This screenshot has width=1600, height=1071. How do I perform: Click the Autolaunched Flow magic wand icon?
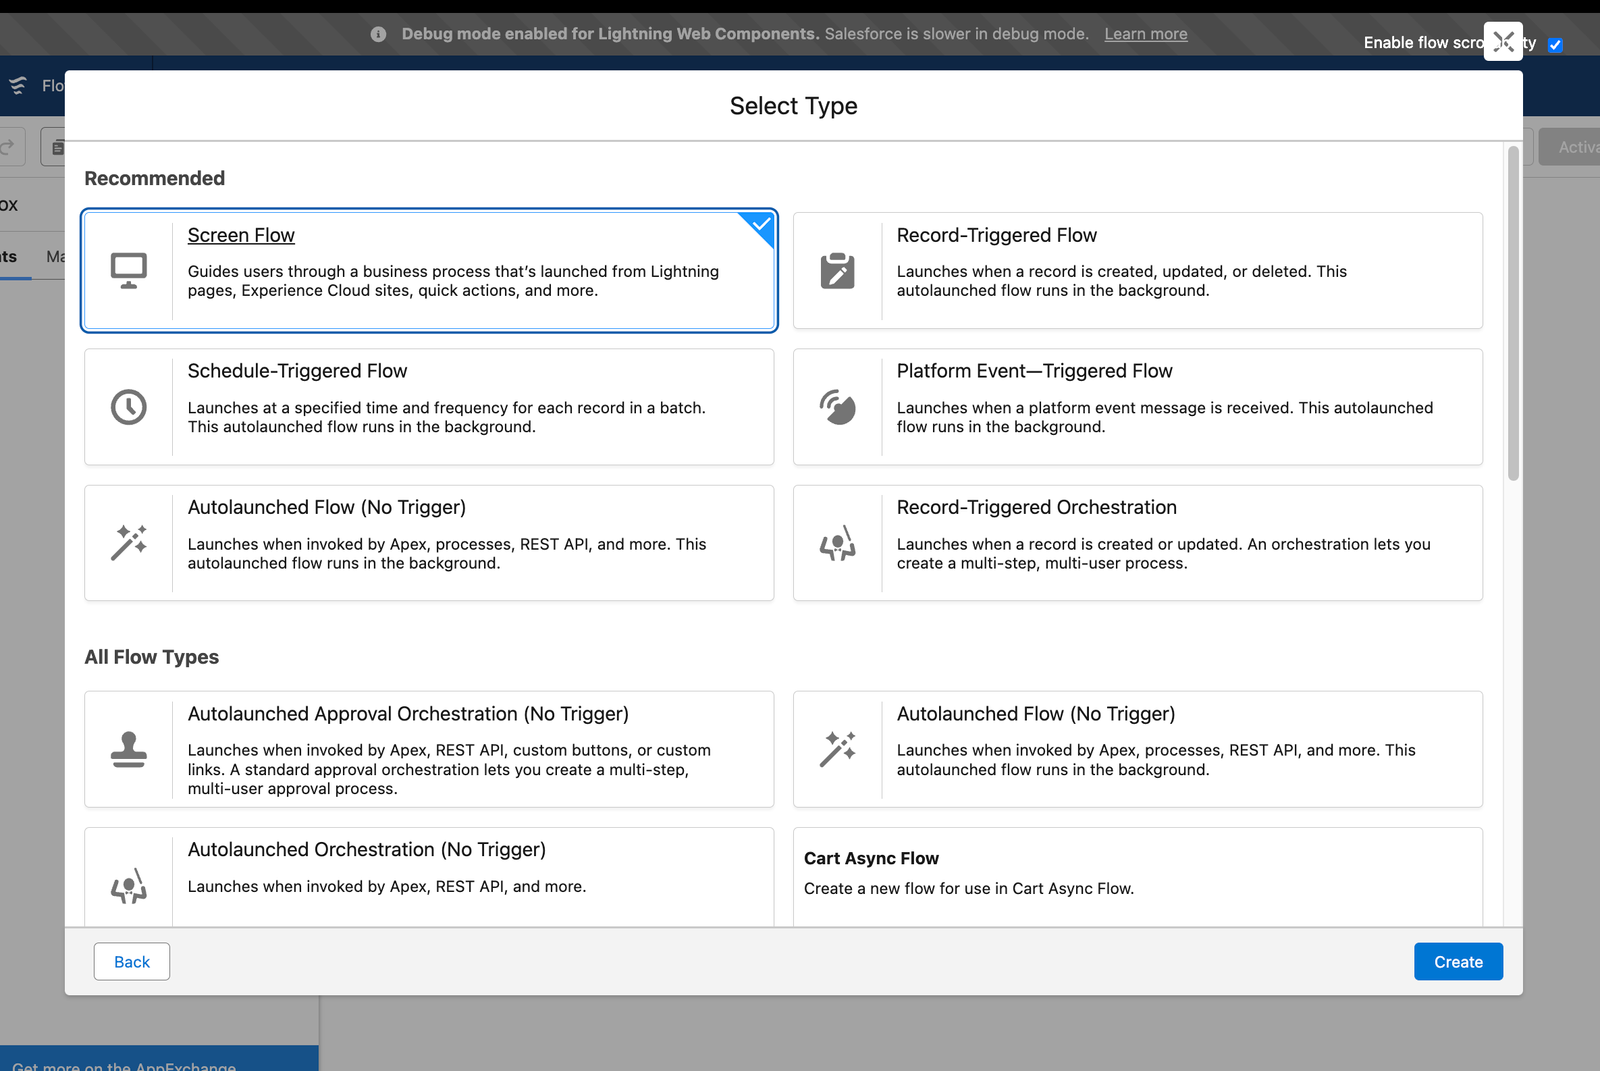coord(129,542)
